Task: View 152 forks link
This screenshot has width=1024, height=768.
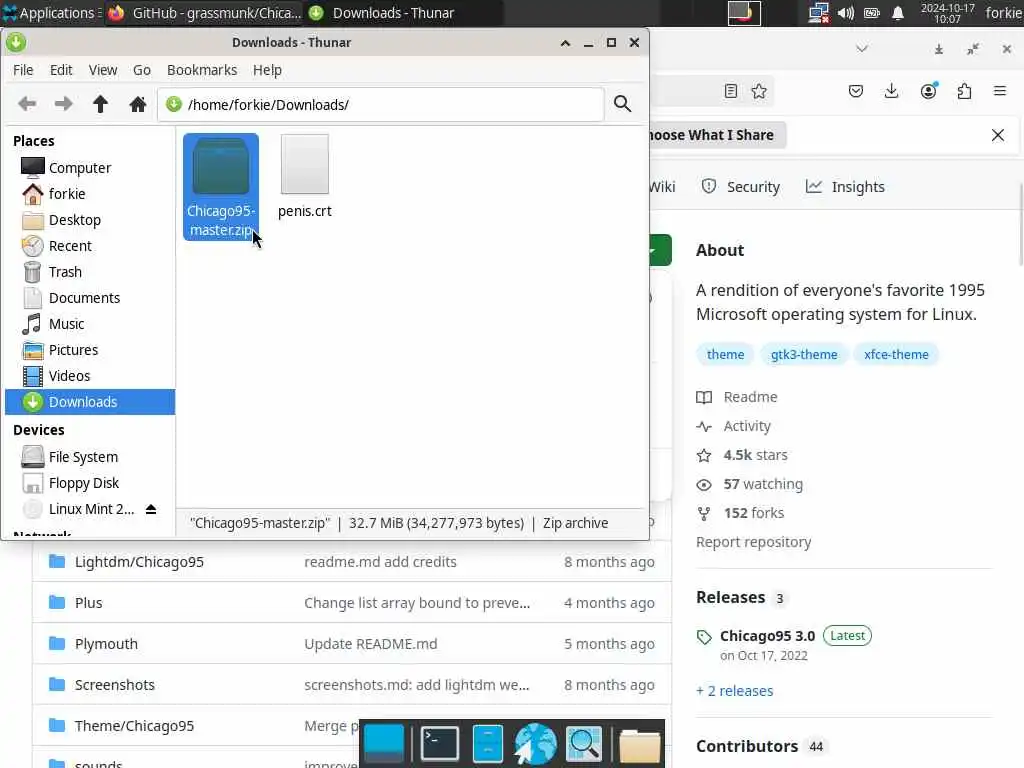Action: [741, 513]
